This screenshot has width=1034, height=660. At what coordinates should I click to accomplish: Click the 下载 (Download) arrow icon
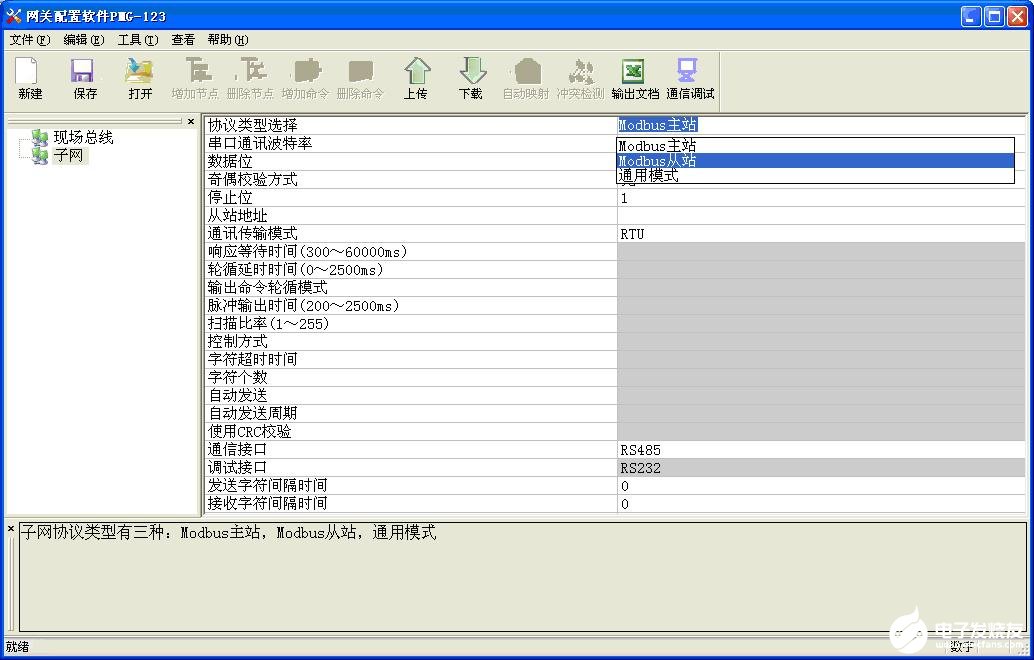click(x=472, y=71)
